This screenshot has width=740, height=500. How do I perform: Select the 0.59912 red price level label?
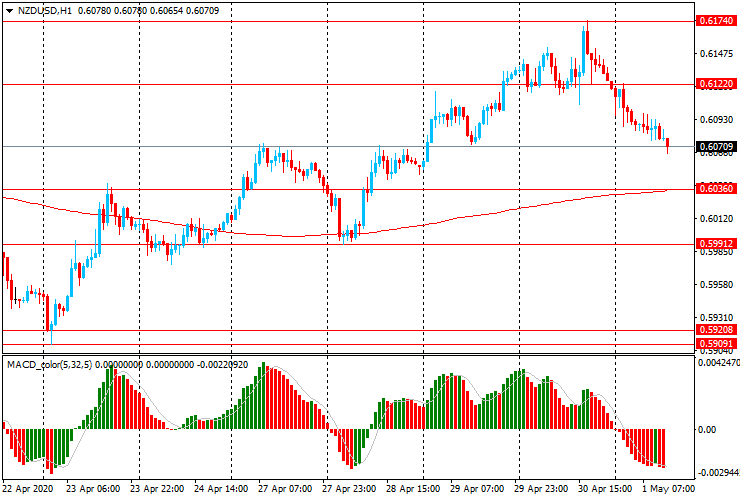pyautogui.click(x=716, y=243)
